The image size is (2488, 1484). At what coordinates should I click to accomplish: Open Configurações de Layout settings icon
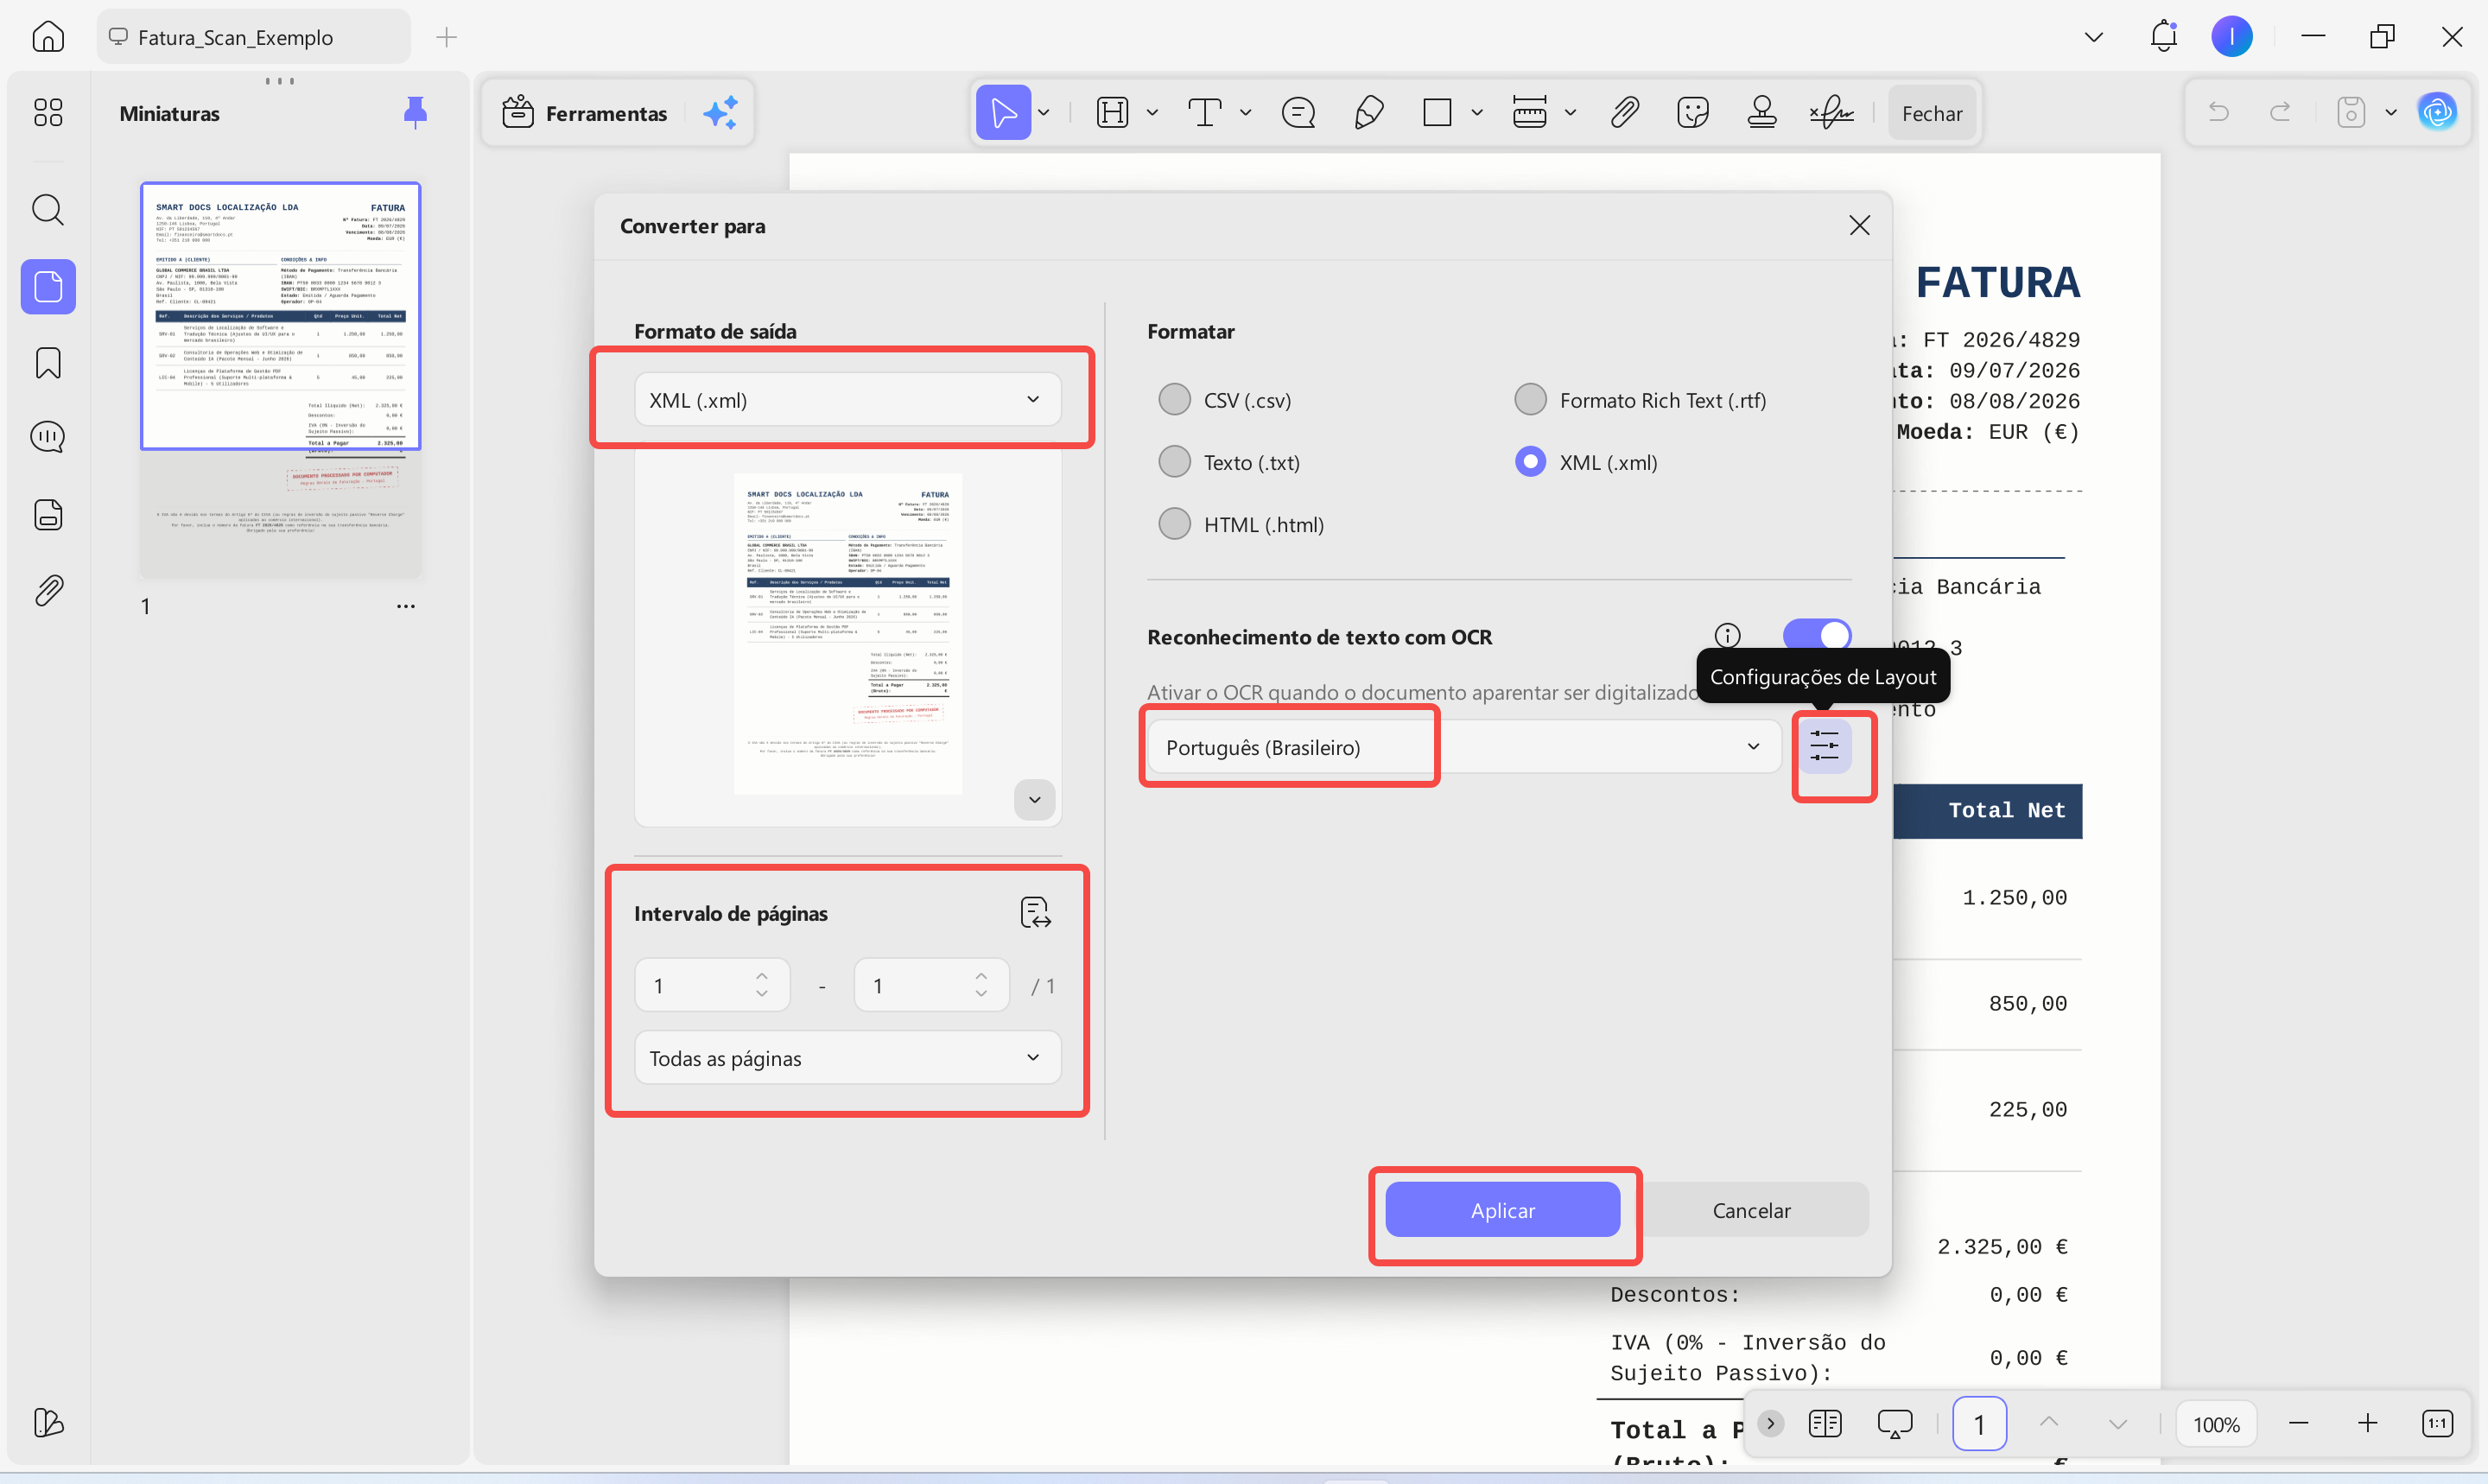[1825, 746]
